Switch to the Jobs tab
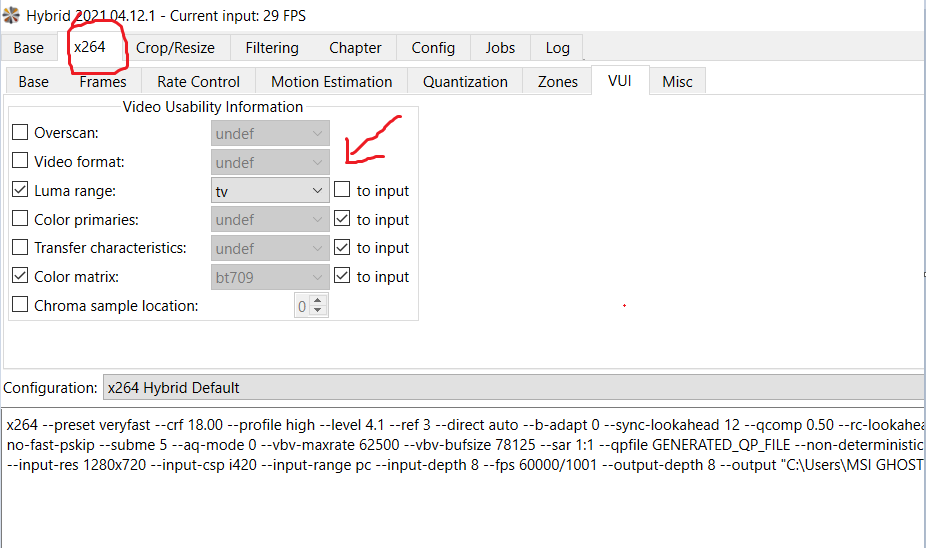This screenshot has width=926, height=548. click(x=500, y=48)
